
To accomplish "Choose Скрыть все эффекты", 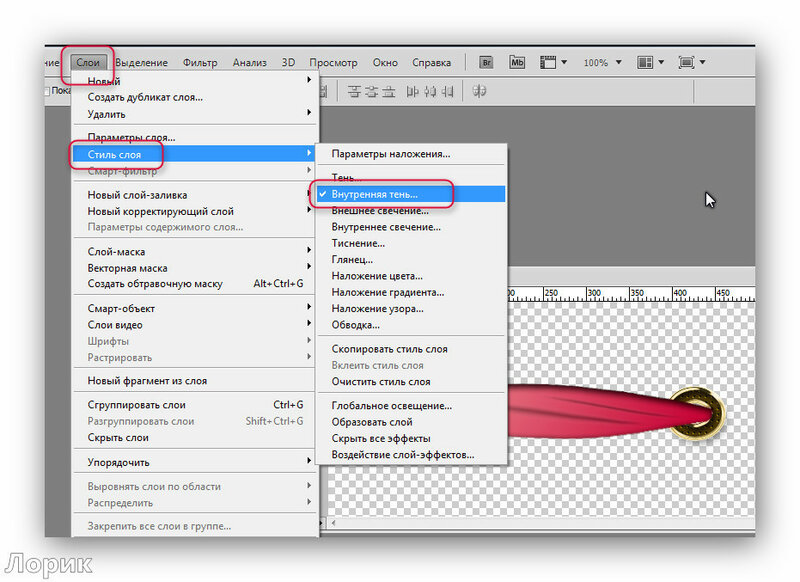I will click(411, 438).
